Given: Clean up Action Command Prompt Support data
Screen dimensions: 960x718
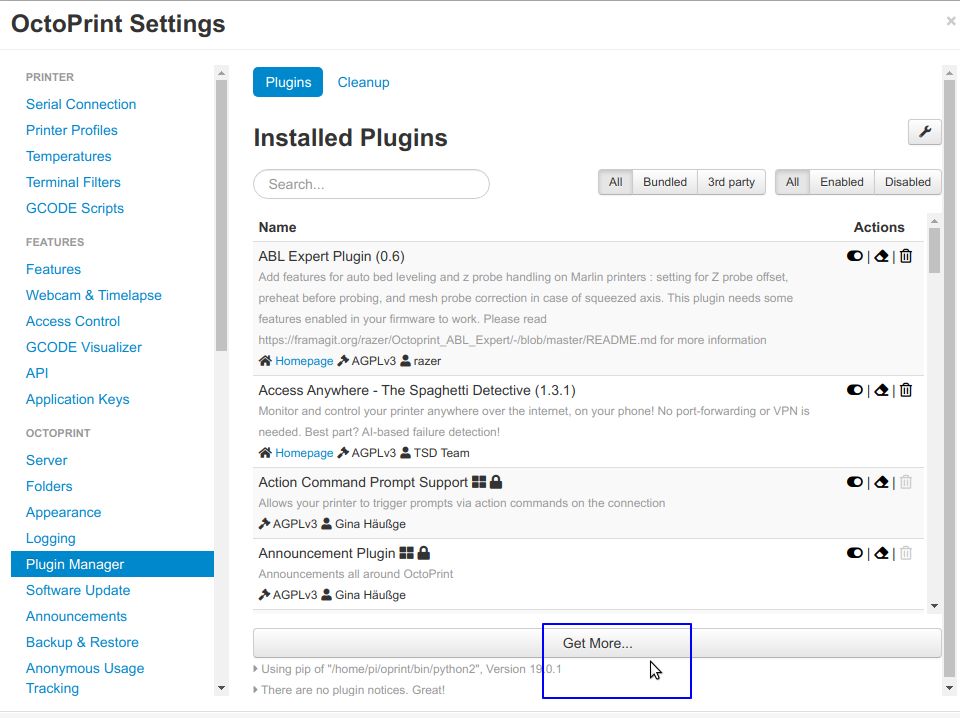Looking at the screenshot, I should [881, 482].
